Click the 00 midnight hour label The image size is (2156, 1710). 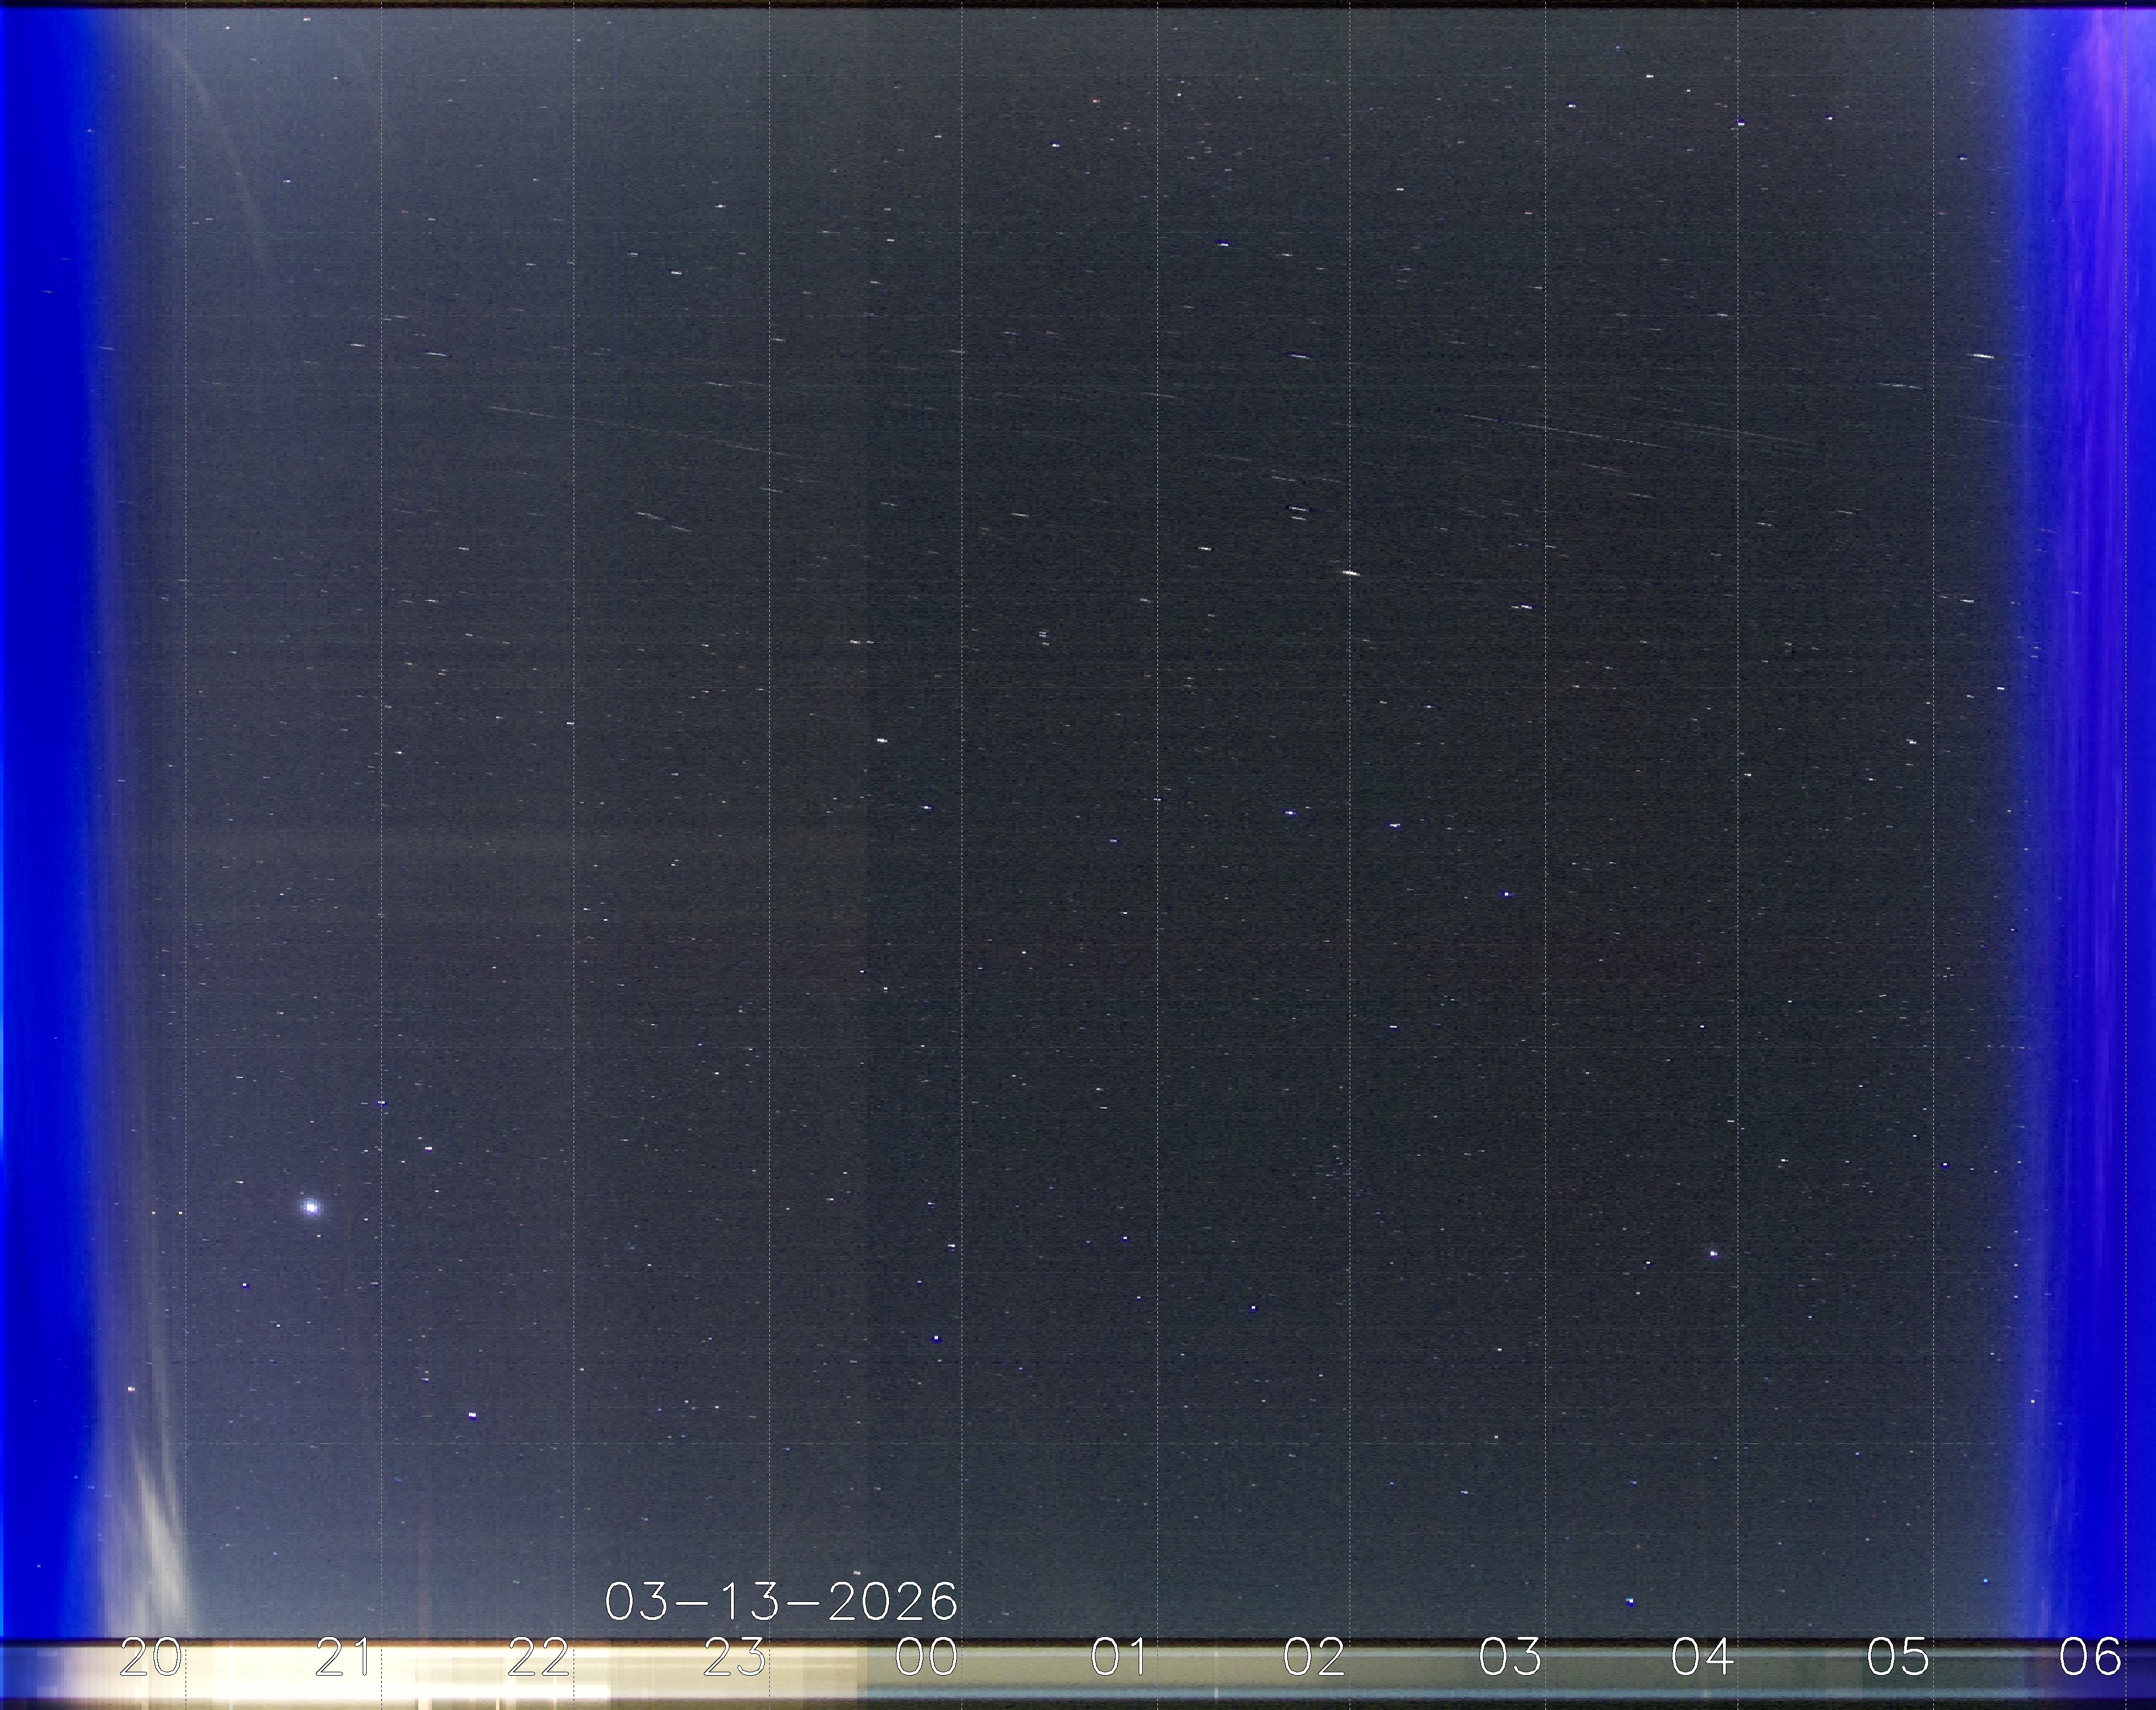926,1658
